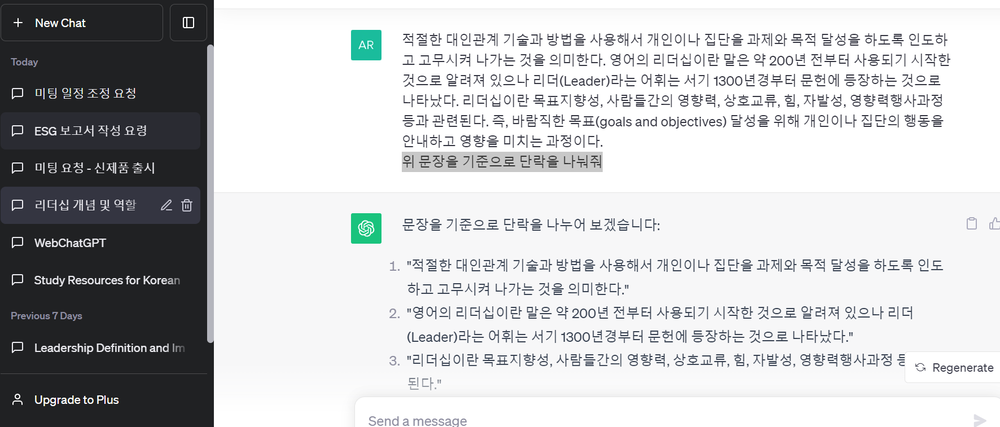The width and height of the screenshot is (1000, 427).
Task: Open the WebChatGPT conversation
Action: [x=71, y=242]
